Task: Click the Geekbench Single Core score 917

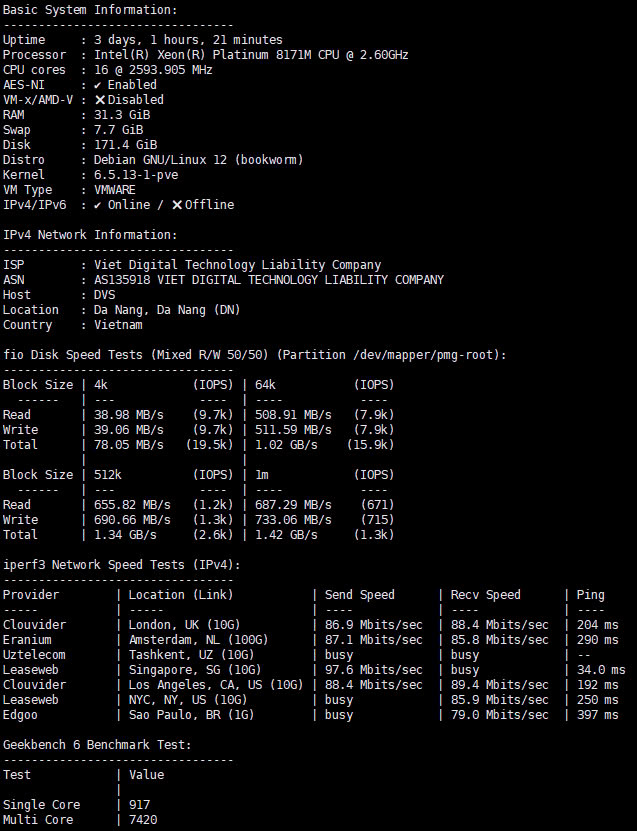Action: 138,805
